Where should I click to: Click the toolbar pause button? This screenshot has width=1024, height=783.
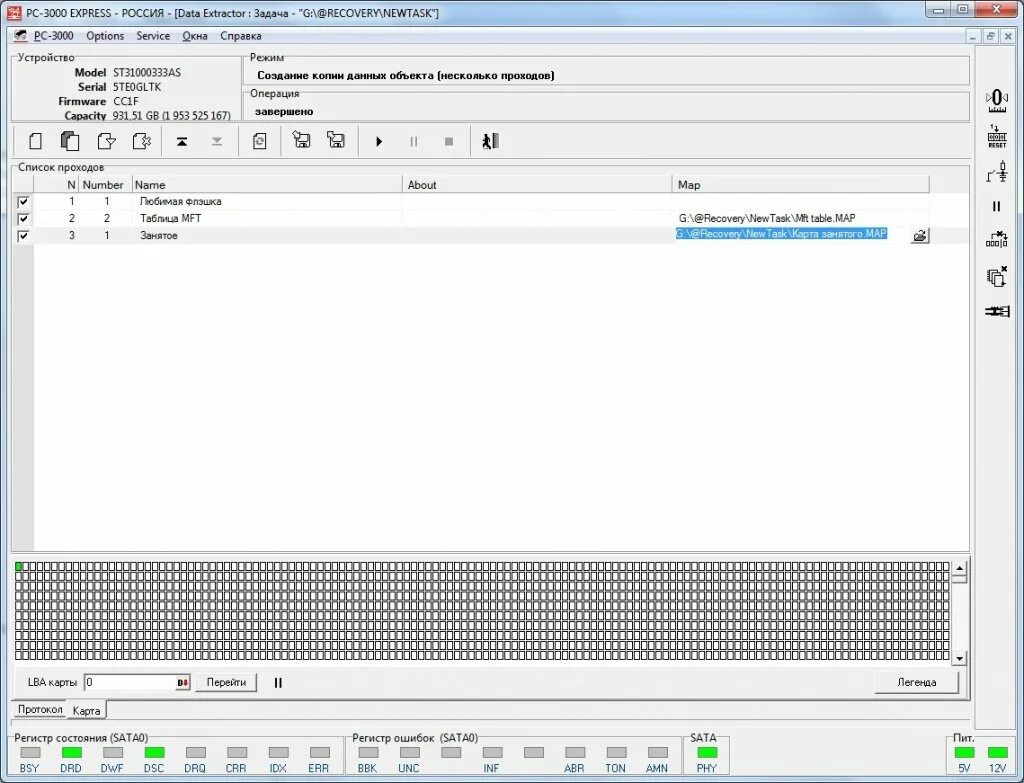tap(413, 142)
